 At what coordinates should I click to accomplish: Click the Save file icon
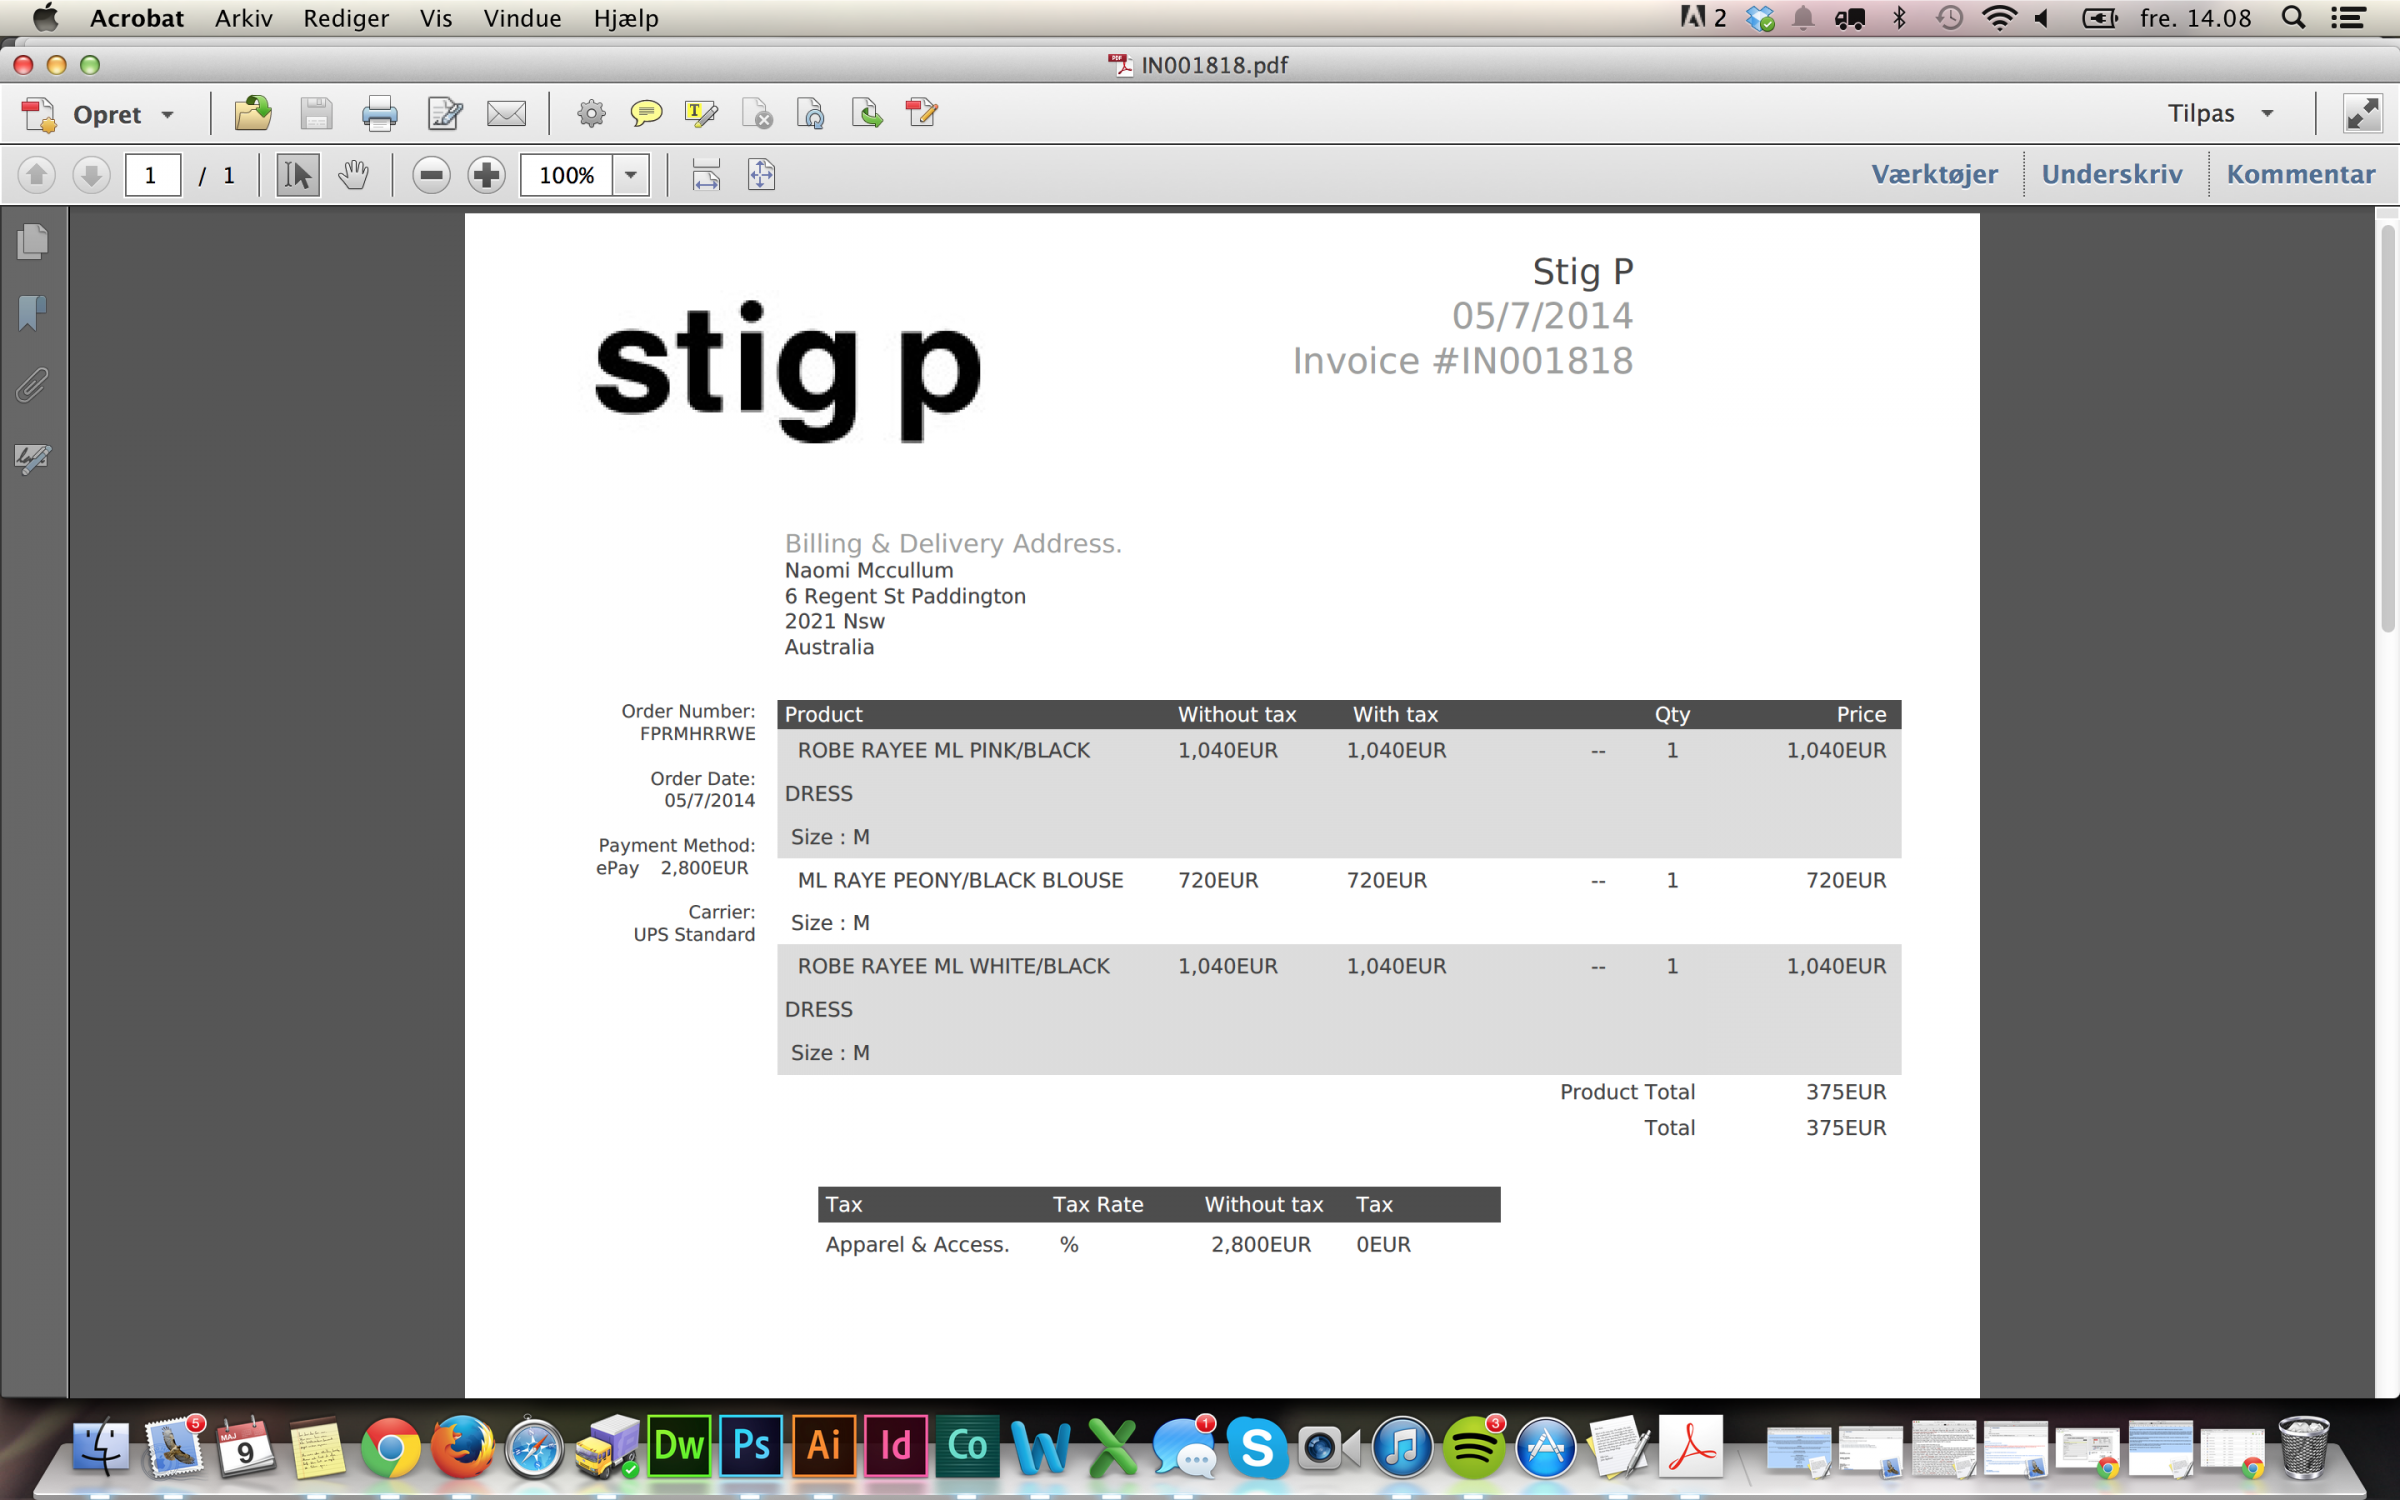316,114
